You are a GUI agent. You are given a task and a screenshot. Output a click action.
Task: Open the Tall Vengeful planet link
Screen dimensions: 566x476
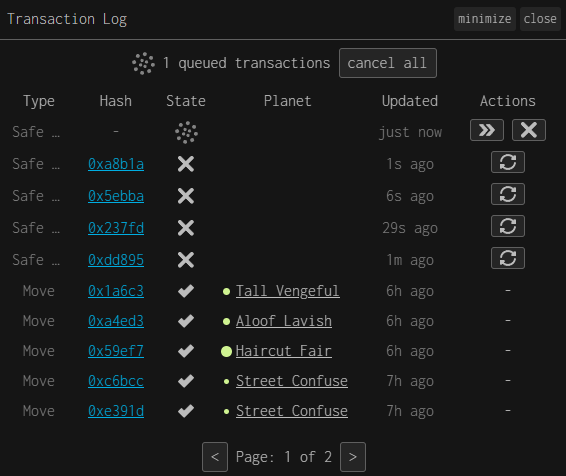point(287,291)
